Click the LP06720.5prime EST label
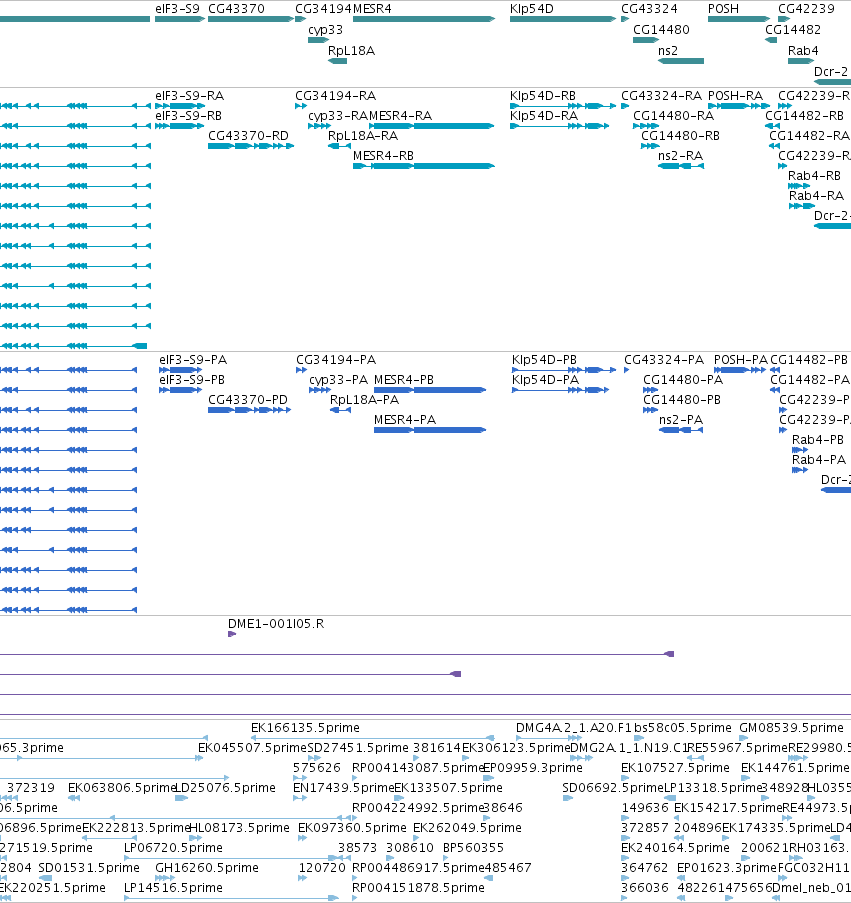 [x=173, y=848]
